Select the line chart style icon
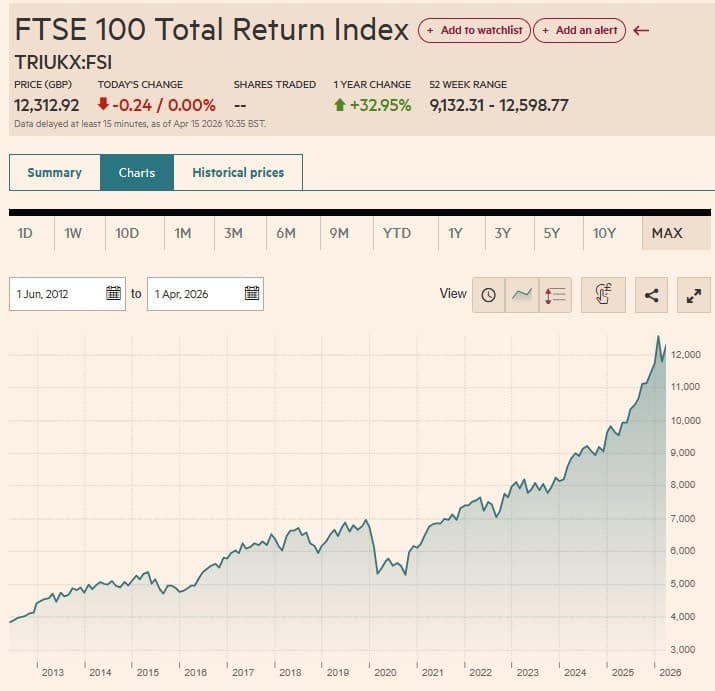The width and height of the screenshot is (715, 691). [522, 295]
